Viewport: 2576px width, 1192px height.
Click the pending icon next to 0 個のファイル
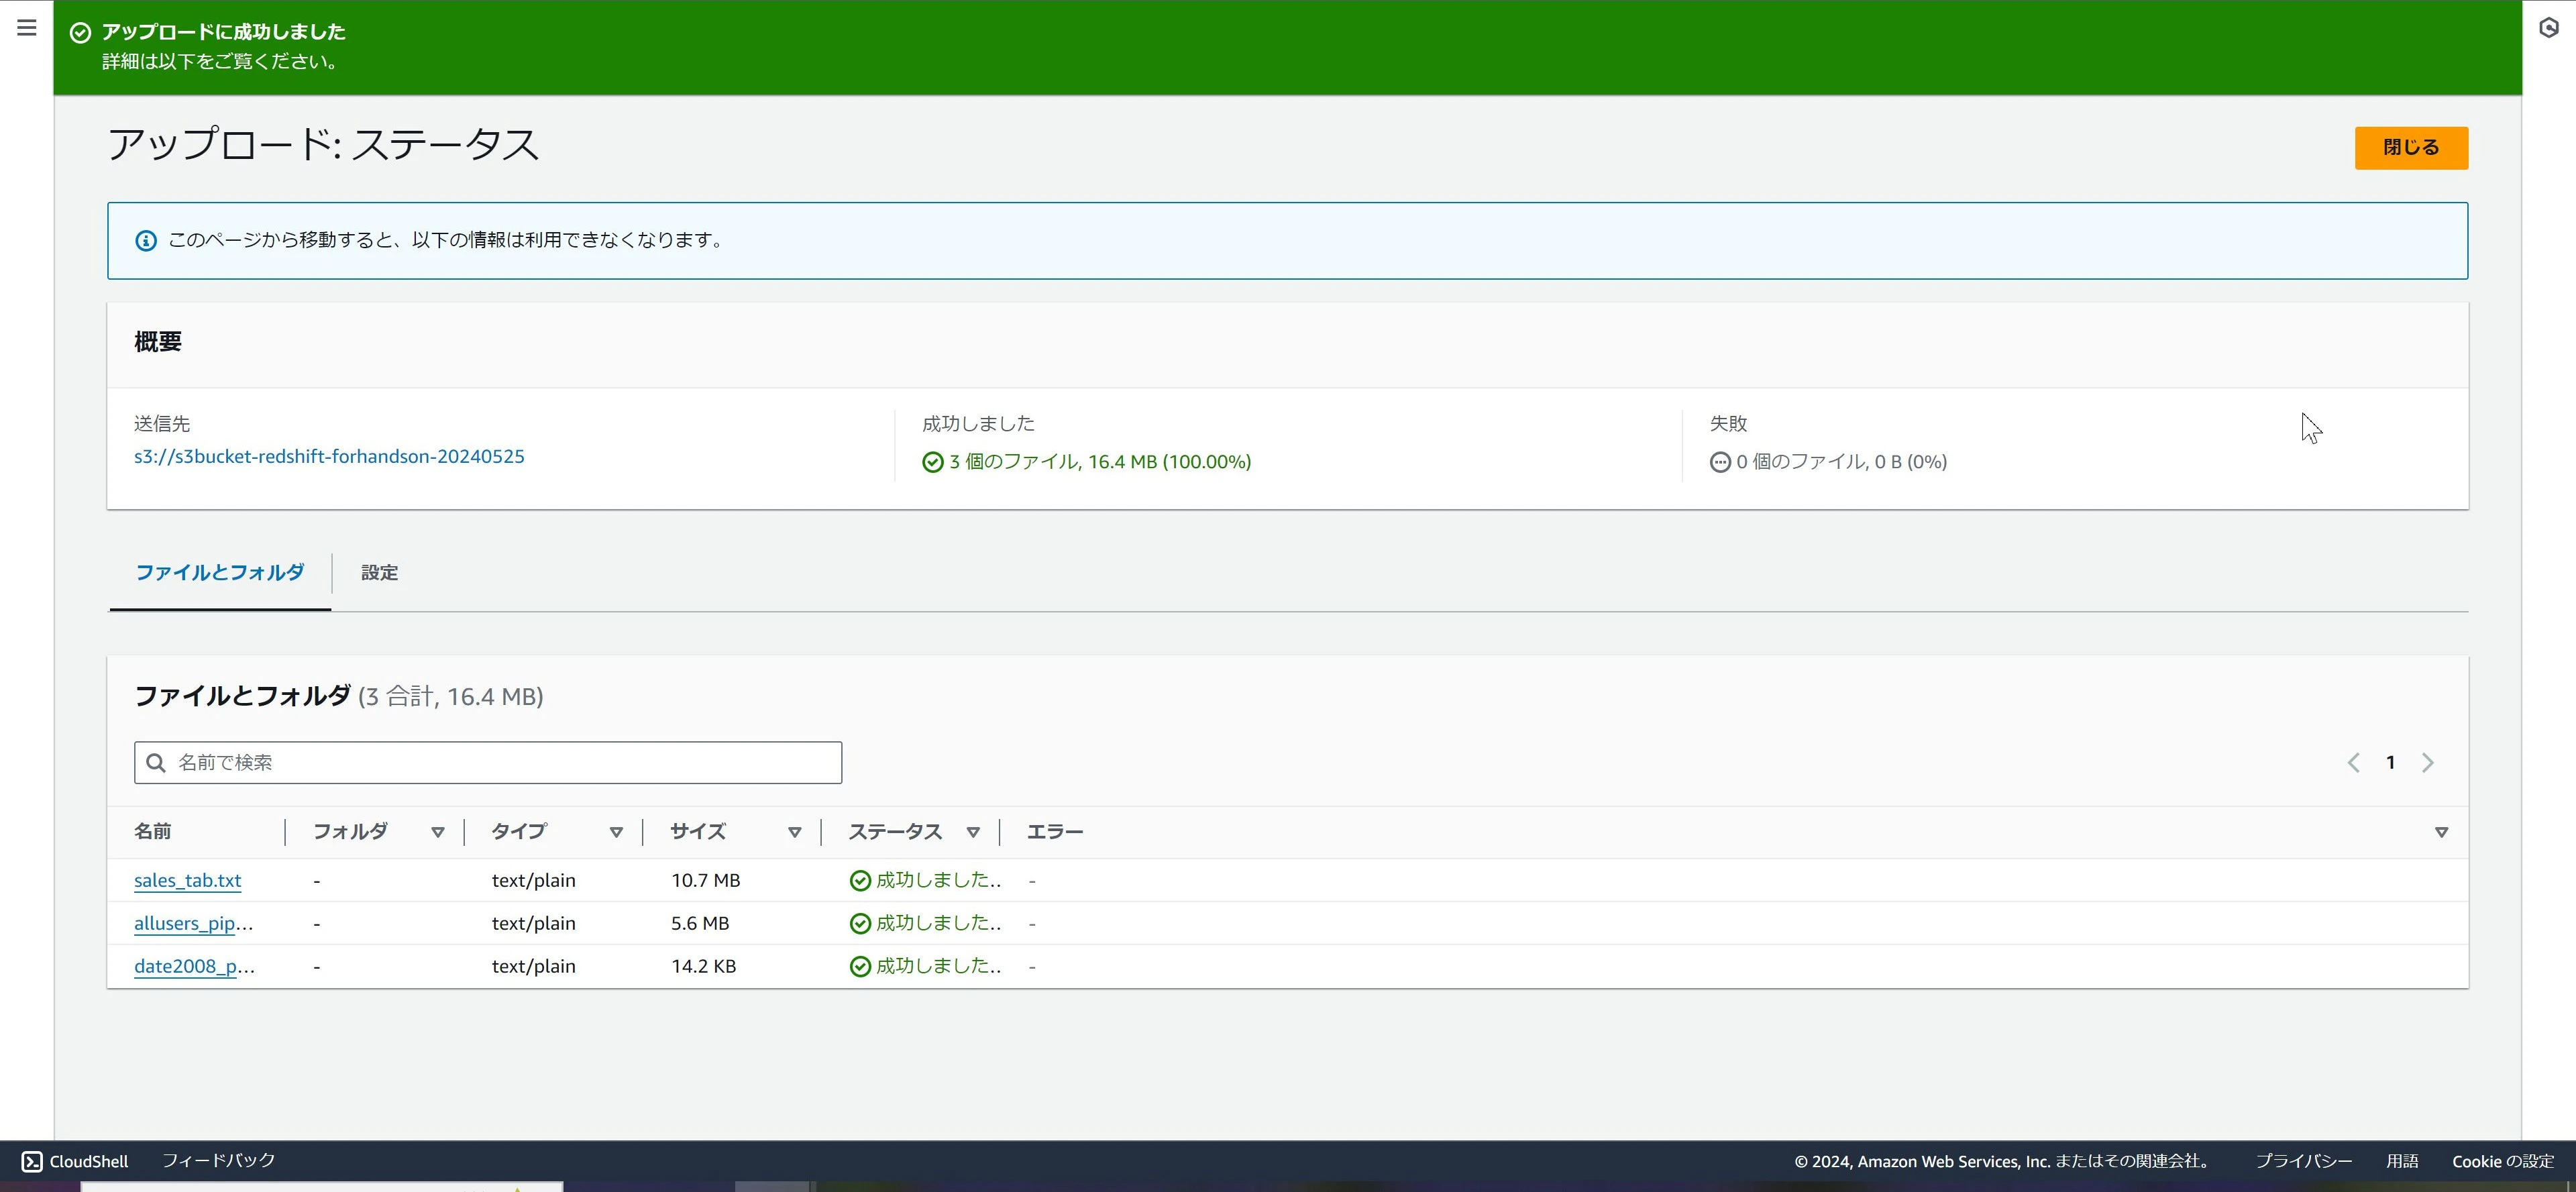(1720, 462)
